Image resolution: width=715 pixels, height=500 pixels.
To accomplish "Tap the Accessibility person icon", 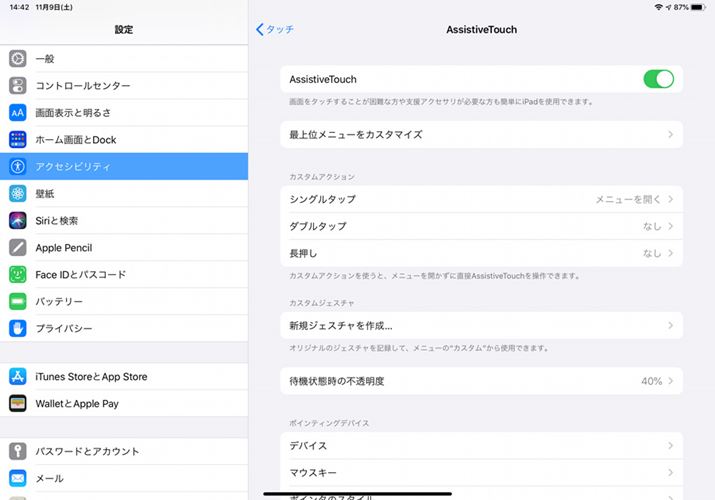I will (x=17, y=166).
